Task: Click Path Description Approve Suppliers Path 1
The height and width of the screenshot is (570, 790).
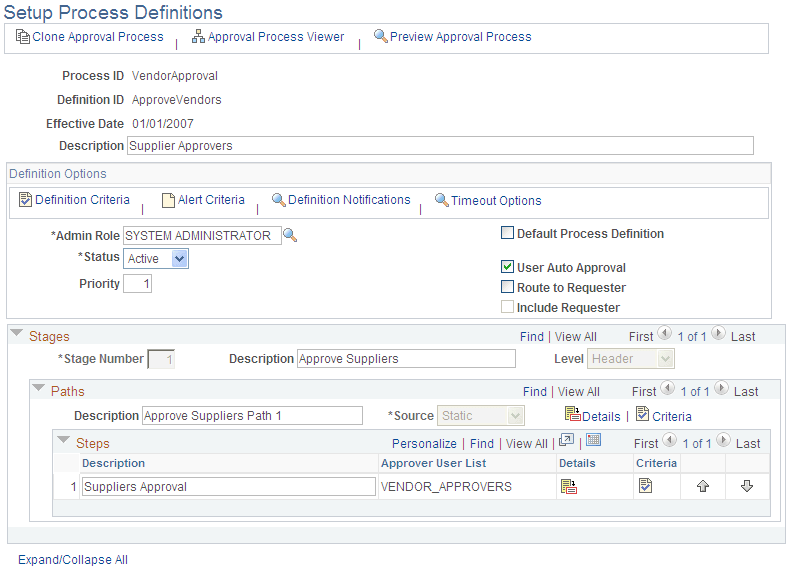Action: click(252, 416)
